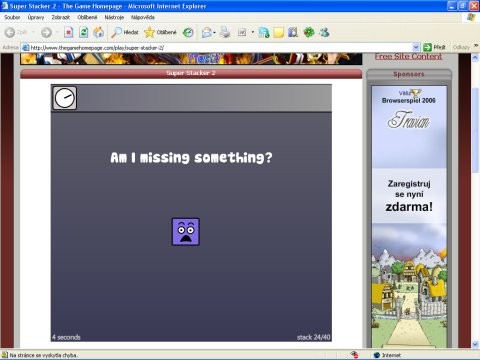This screenshot has height=360, width=480.
Task: Click the Research book toolbar icon
Action: click(293, 32)
